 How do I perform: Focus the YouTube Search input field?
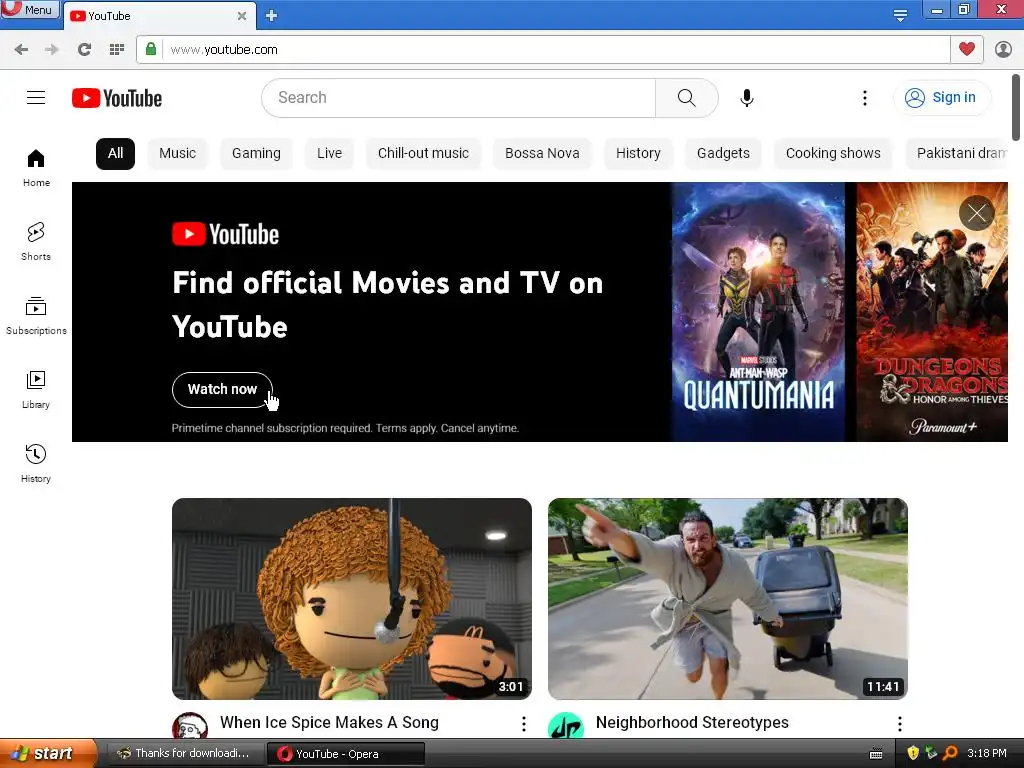coord(458,98)
